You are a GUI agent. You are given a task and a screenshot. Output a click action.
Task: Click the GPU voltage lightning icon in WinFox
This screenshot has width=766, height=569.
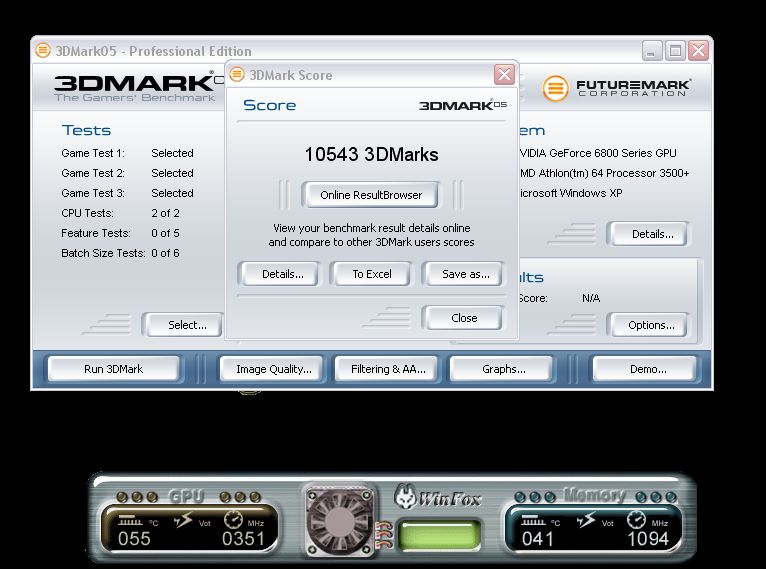pyautogui.click(x=183, y=520)
